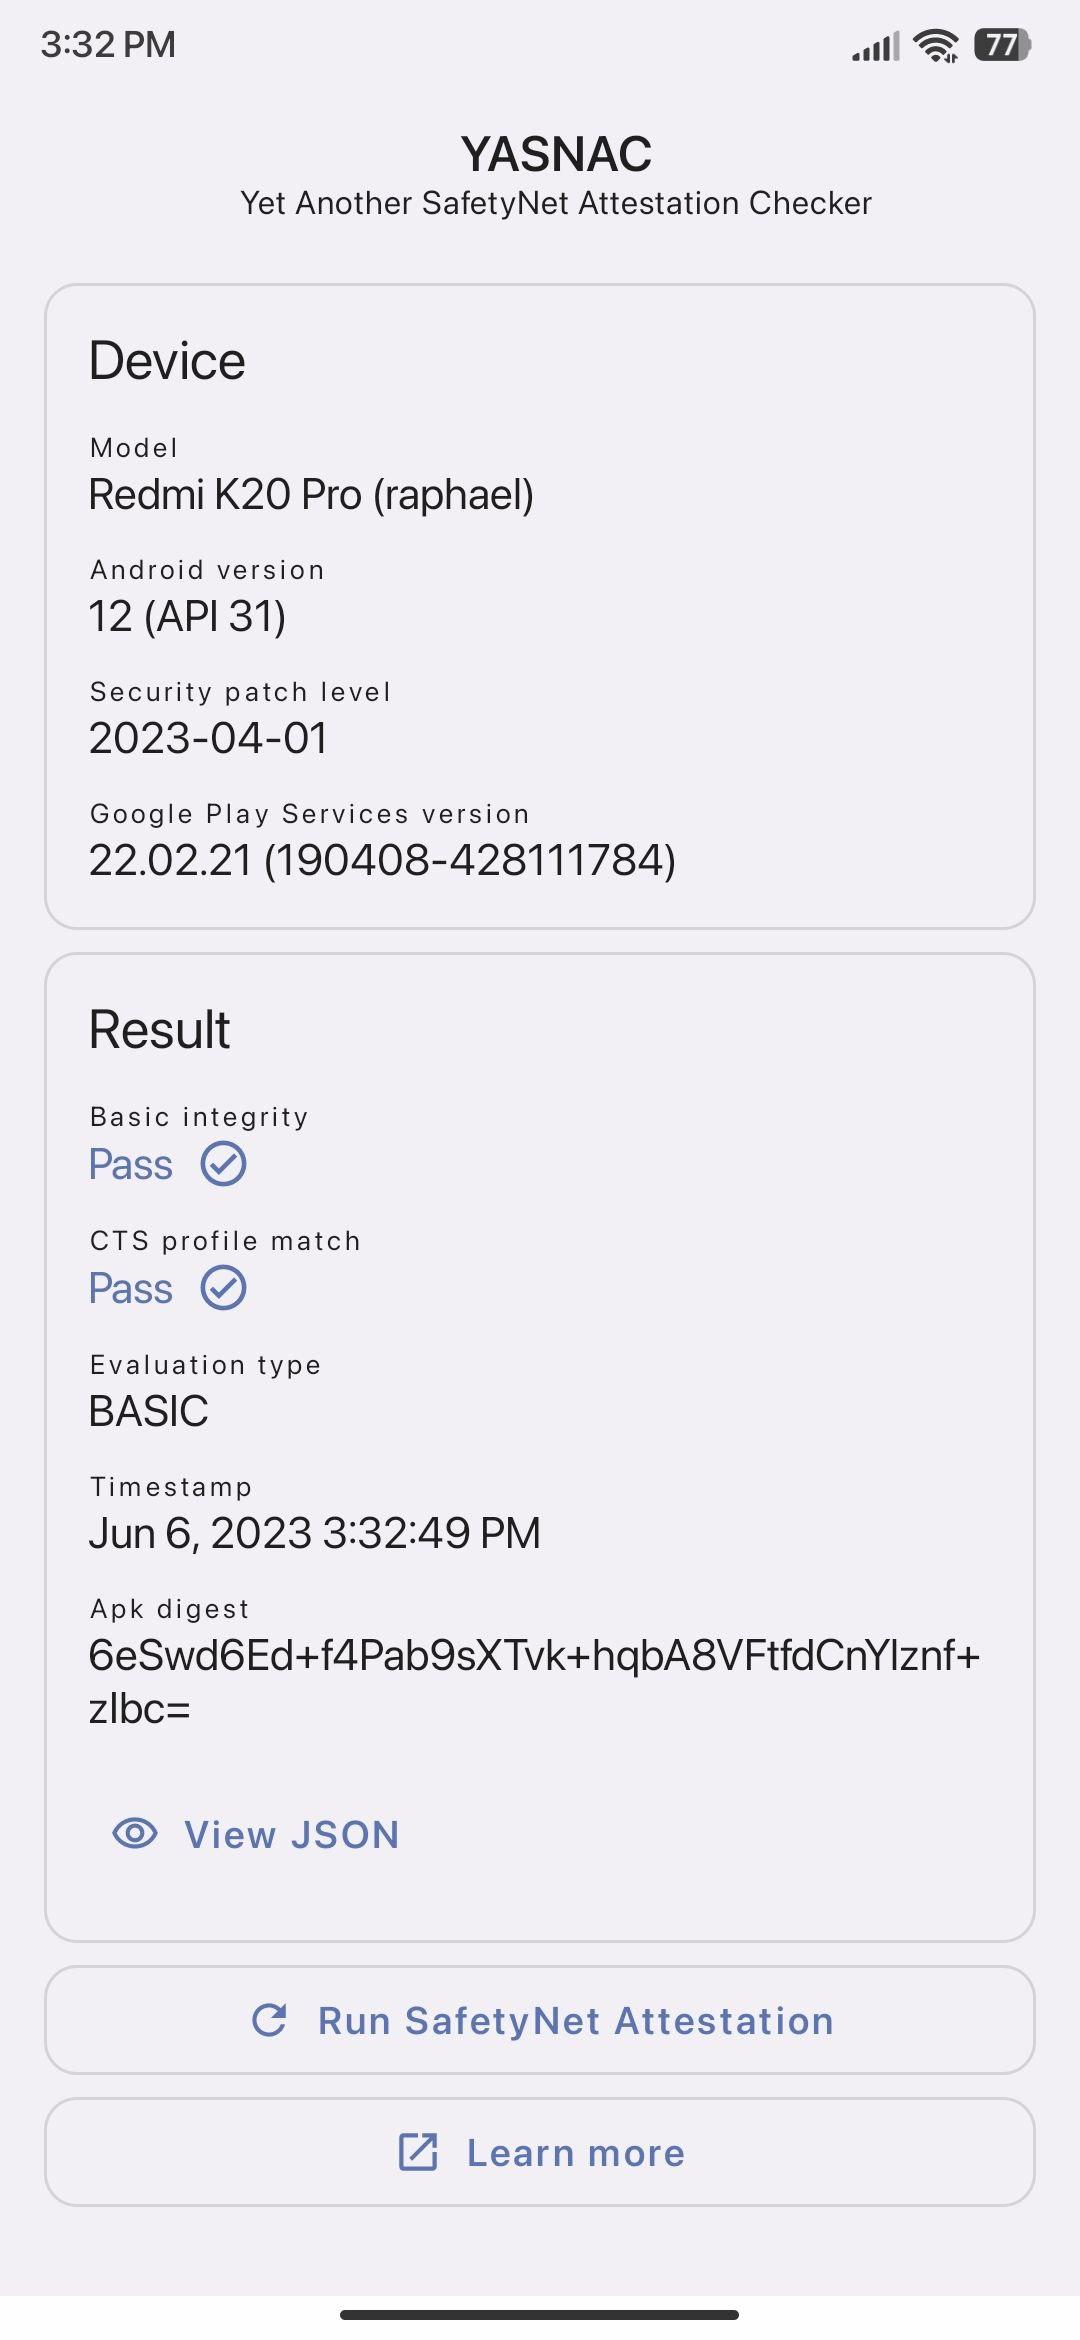Tap the Redmi K20 Pro model name
1080x2340 pixels.
311,494
